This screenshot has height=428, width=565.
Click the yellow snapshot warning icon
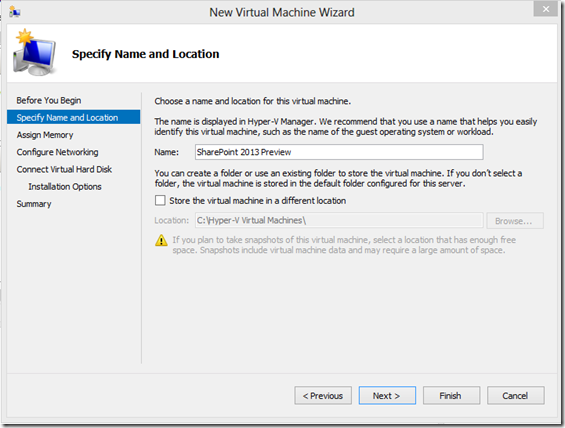pos(161,240)
